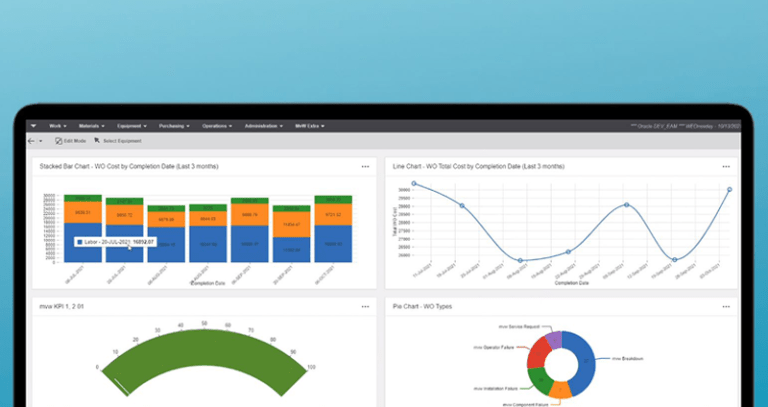Click the 'mvw Operator Failure' pie label

coord(494,347)
